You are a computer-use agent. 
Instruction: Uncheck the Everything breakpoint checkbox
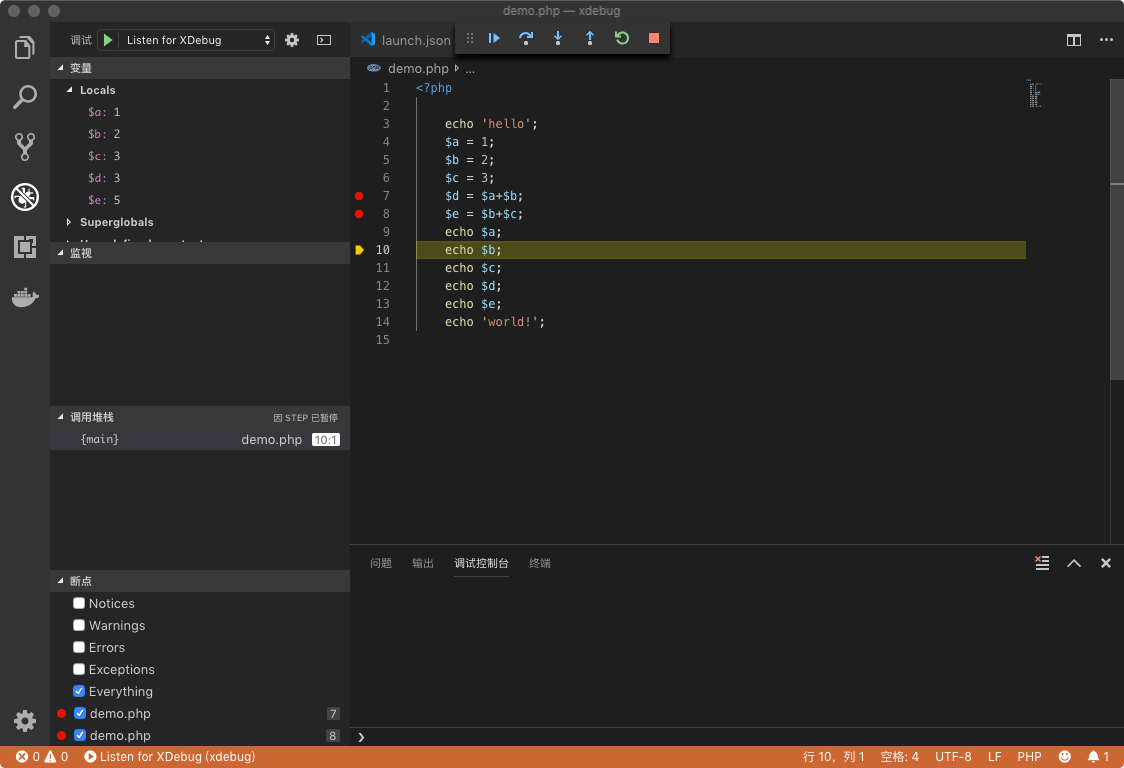pyautogui.click(x=79, y=691)
